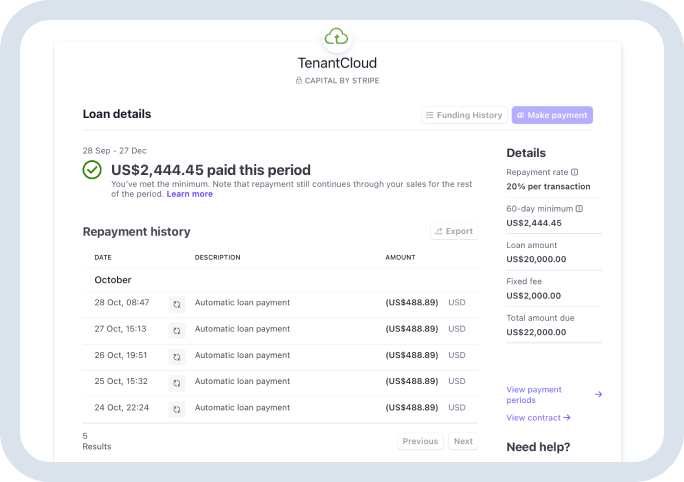Click recurring icon for 26 Oct payment
This screenshot has height=482, width=684.
(177, 356)
